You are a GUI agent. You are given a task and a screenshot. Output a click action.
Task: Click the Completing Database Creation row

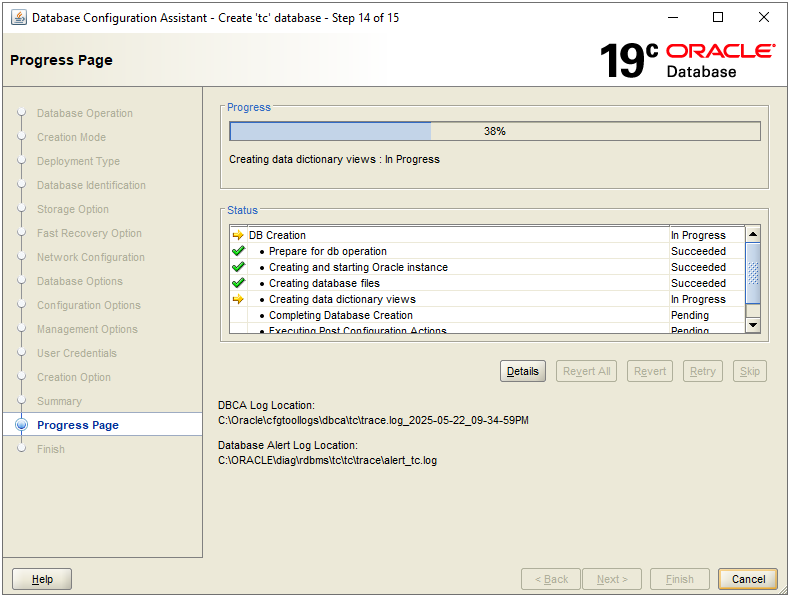(x=487, y=315)
